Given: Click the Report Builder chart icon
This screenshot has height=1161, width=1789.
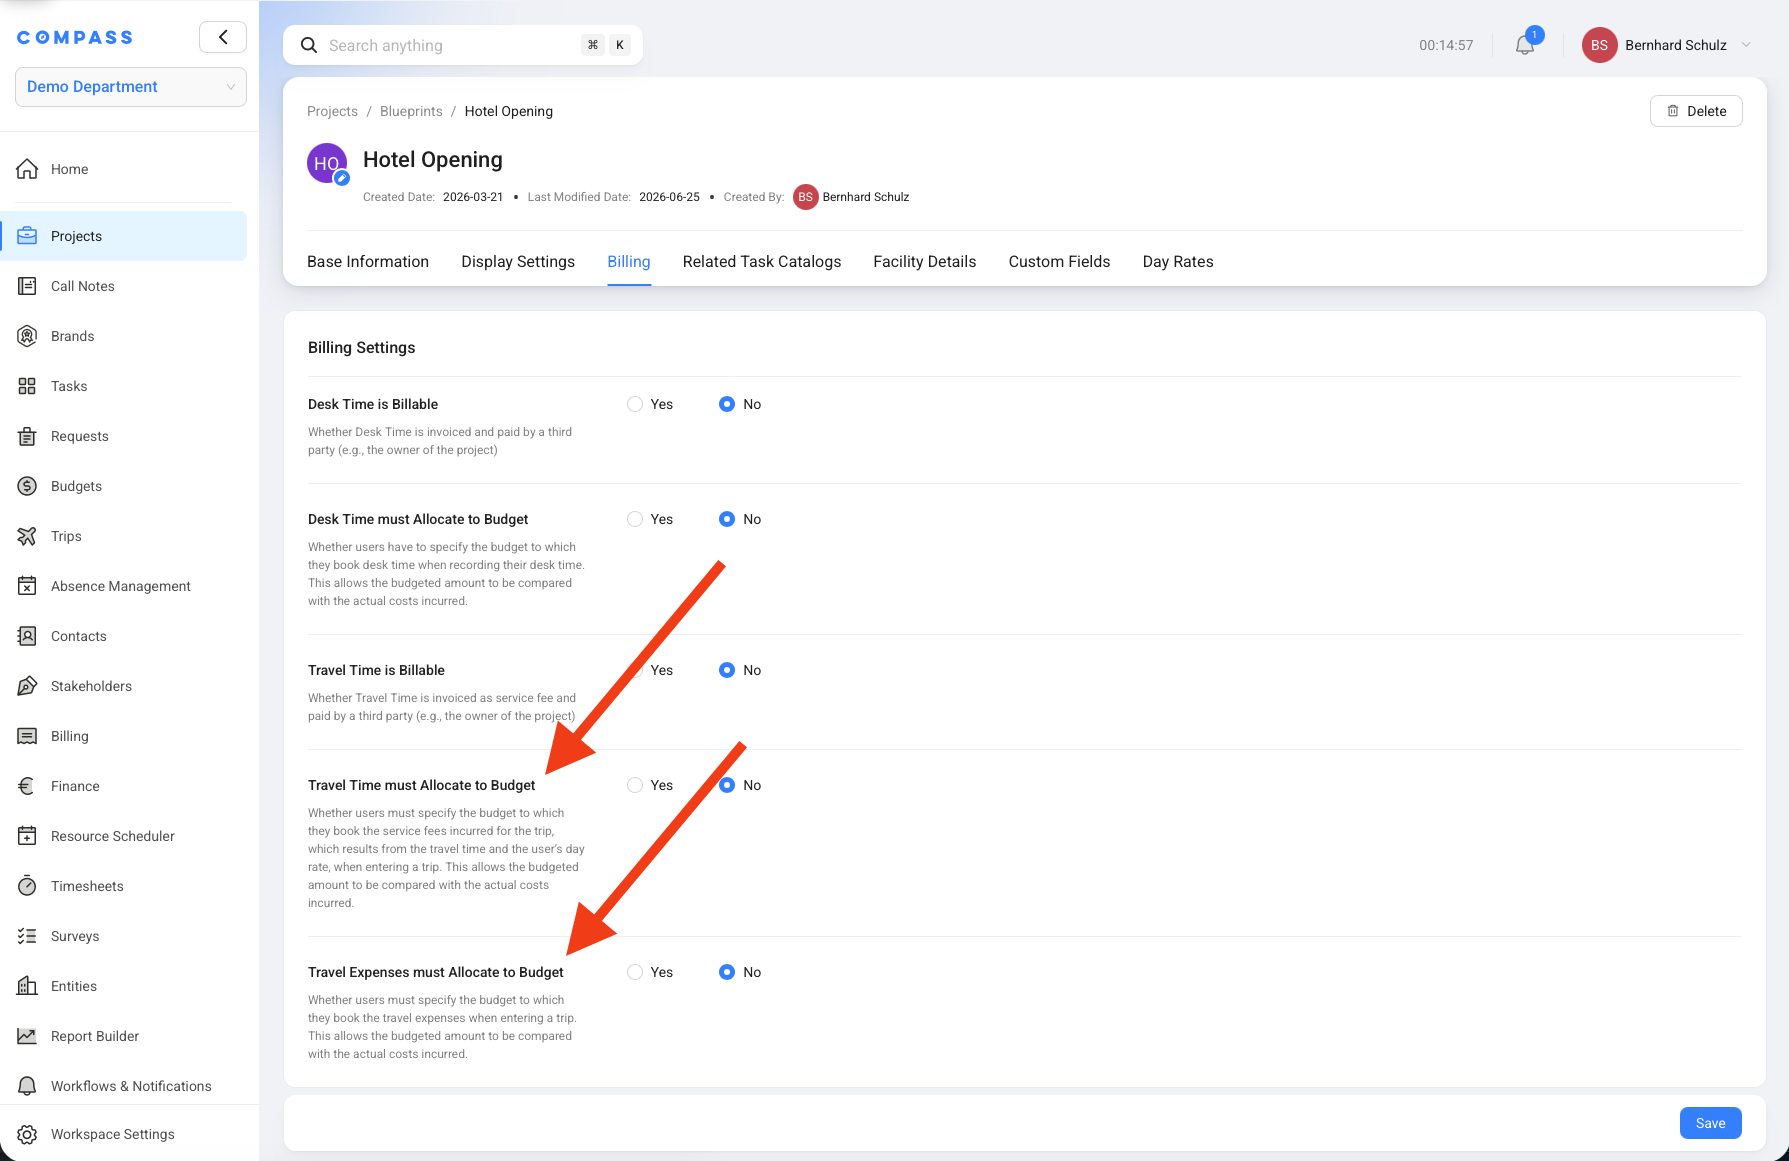Looking at the screenshot, I should [27, 1036].
